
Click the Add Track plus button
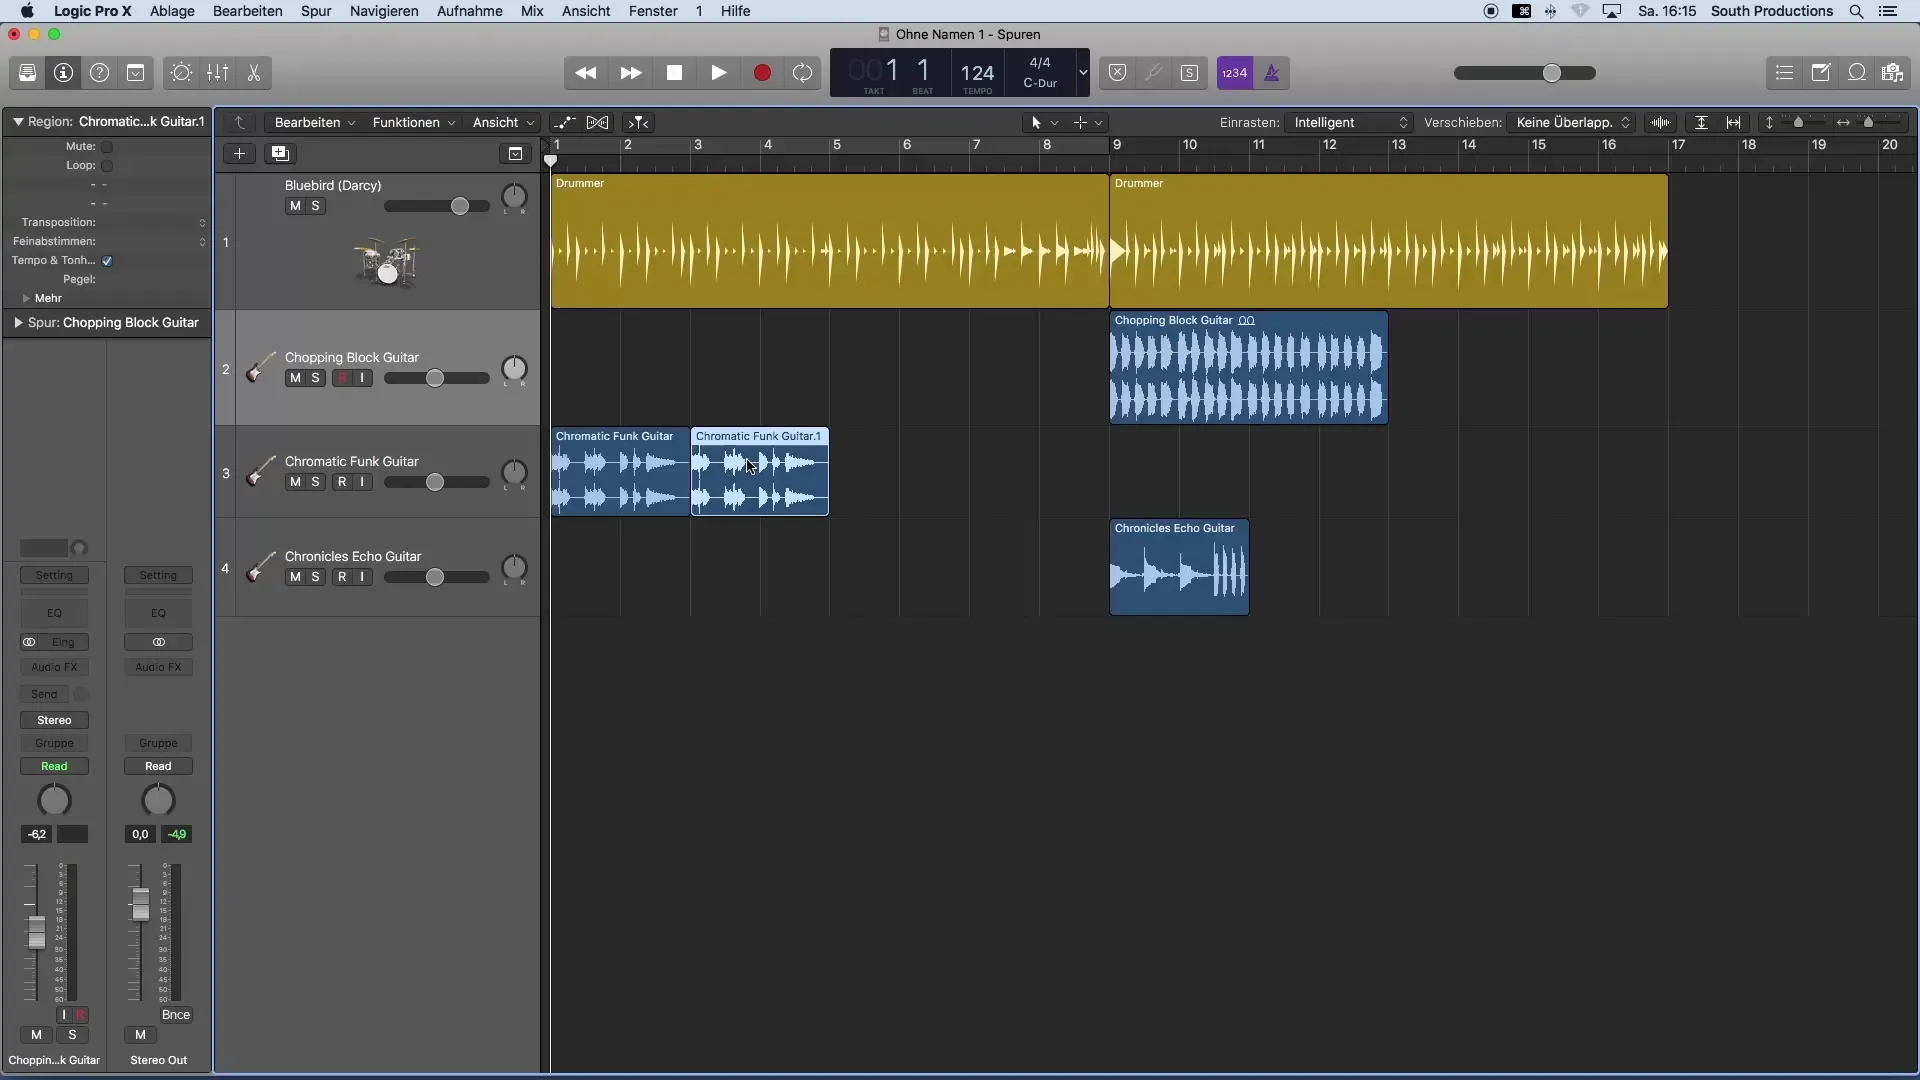(x=239, y=153)
